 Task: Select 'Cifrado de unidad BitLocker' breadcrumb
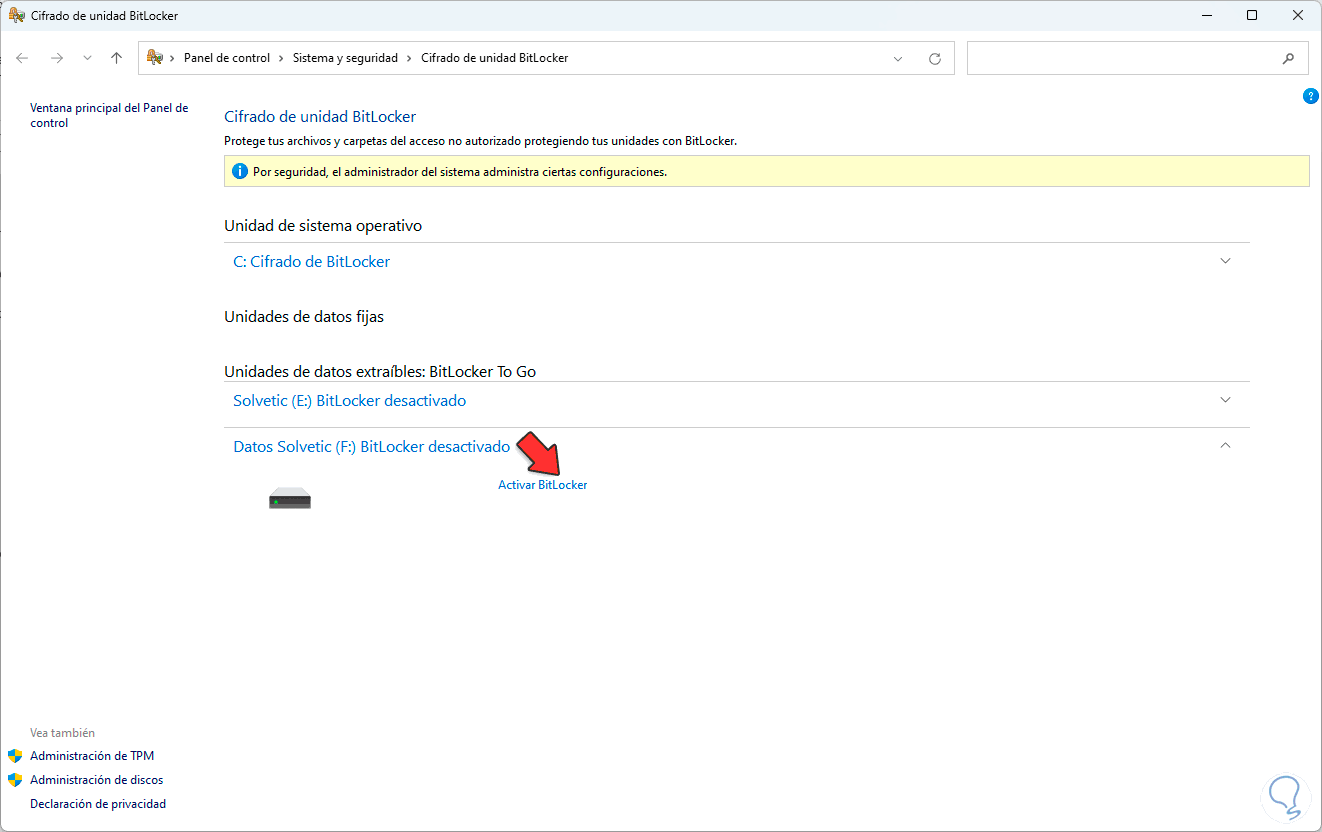[x=494, y=58]
